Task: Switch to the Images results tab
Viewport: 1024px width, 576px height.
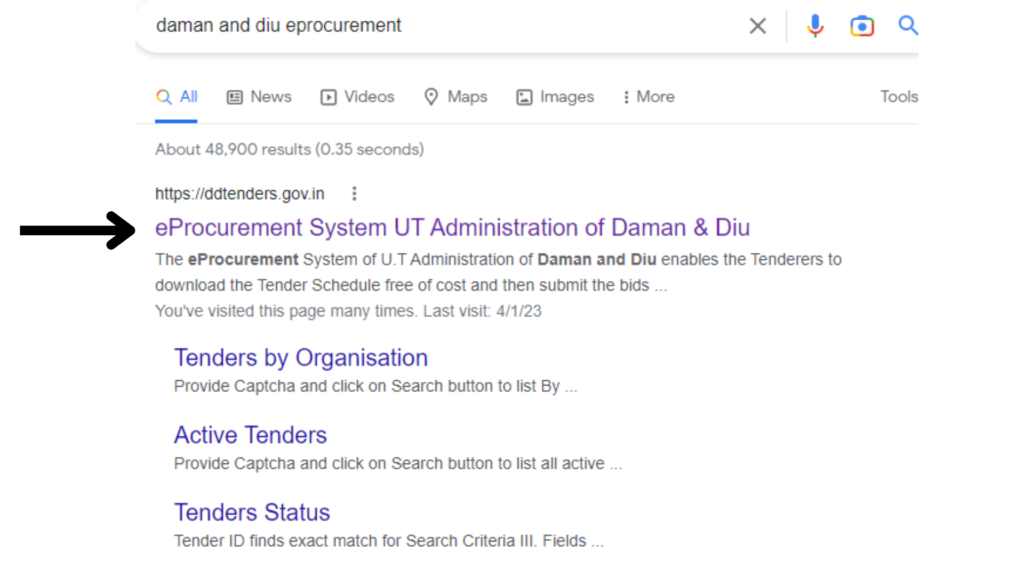Action: tap(566, 97)
